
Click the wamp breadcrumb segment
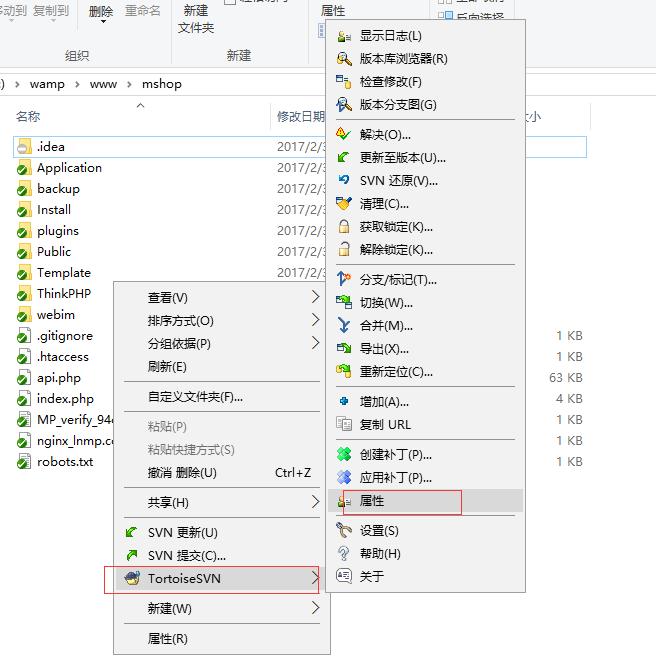point(47,84)
